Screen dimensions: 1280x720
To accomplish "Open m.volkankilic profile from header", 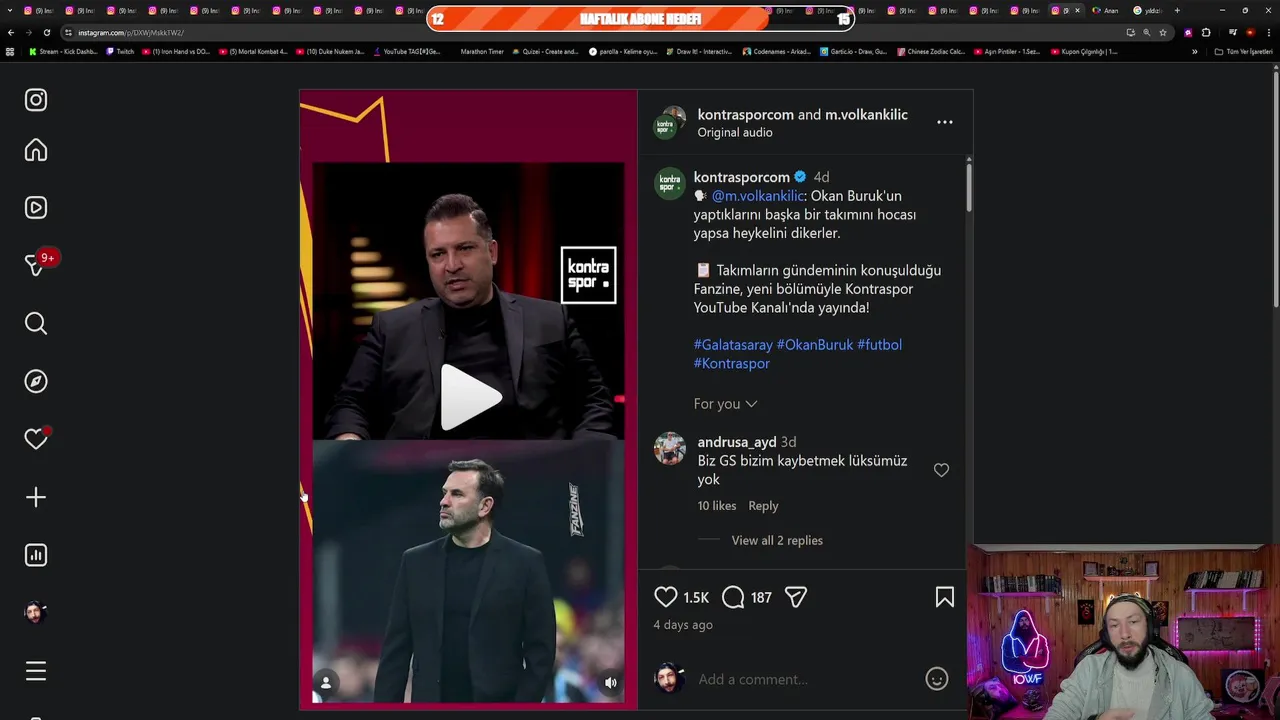I will click(x=866, y=115).
